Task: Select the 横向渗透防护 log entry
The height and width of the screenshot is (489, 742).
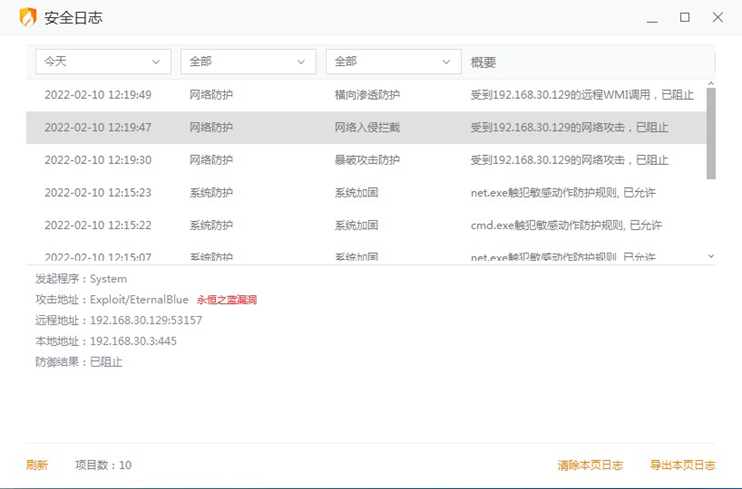Action: [366, 95]
